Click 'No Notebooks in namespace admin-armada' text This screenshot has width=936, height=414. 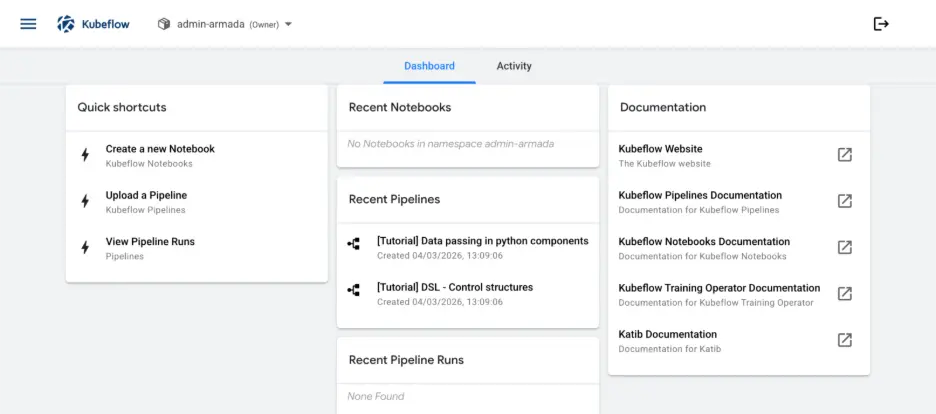click(451, 144)
